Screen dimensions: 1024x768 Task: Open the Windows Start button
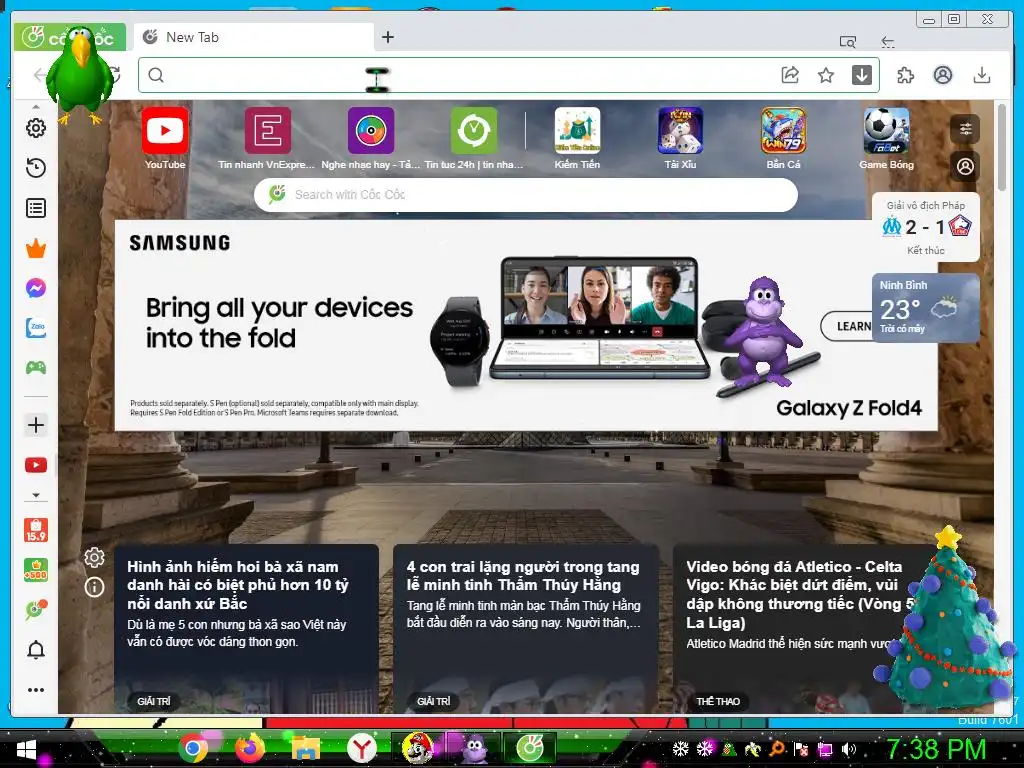tap(25, 749)
